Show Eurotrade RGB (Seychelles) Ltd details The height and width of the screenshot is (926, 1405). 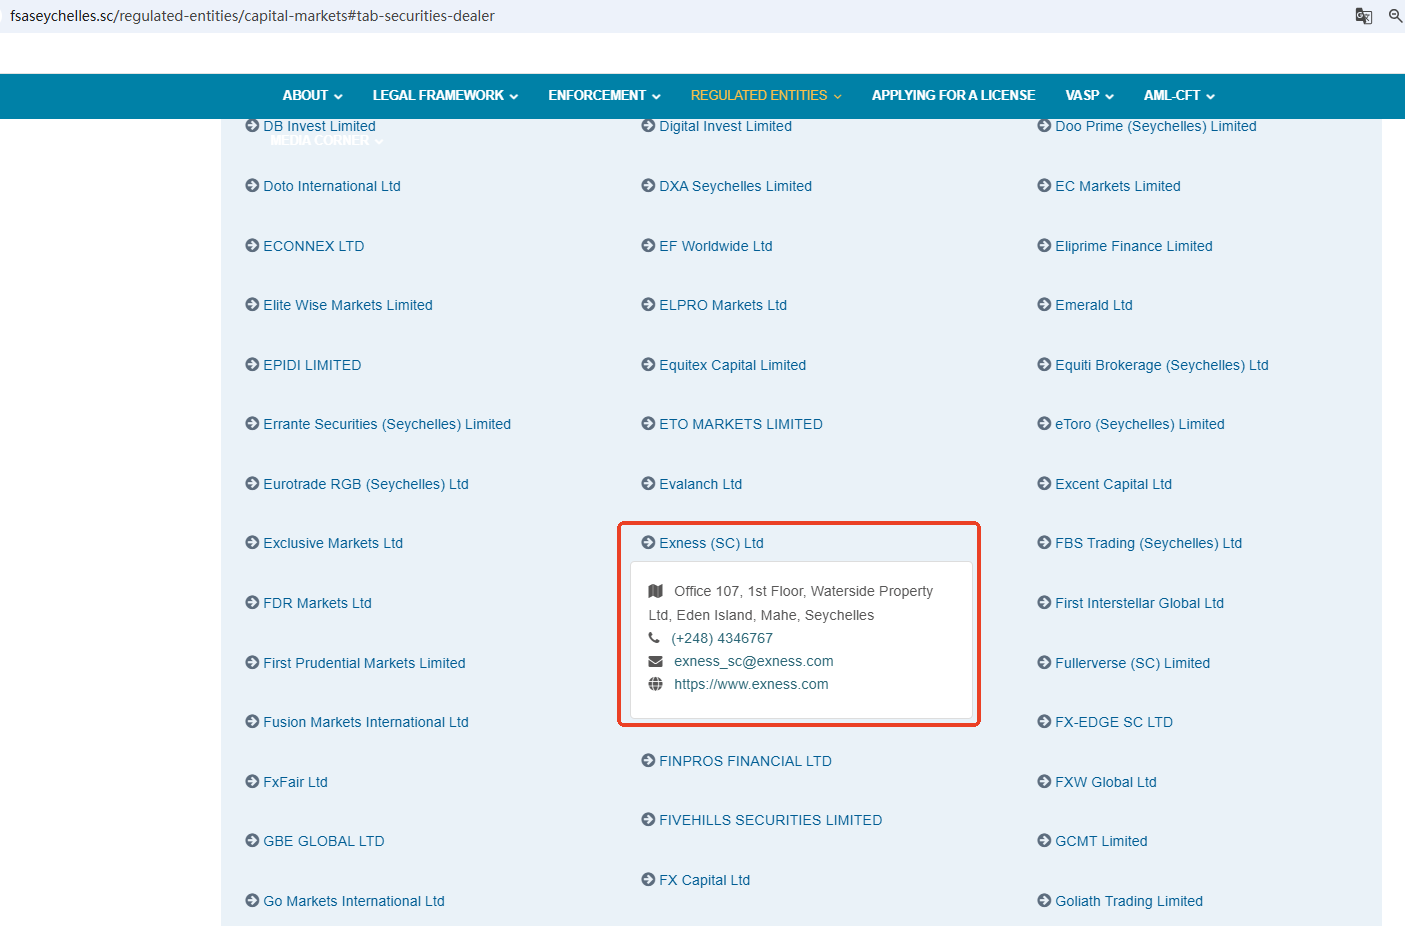[366, 484]
